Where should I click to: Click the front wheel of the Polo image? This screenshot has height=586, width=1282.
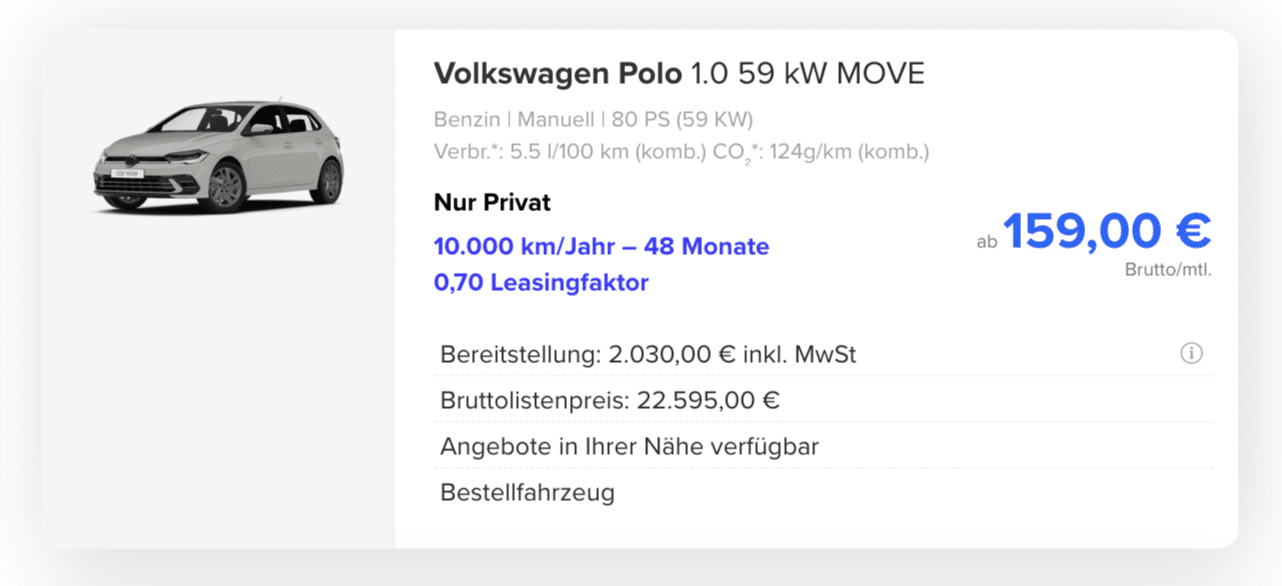[x=226, y=187]
